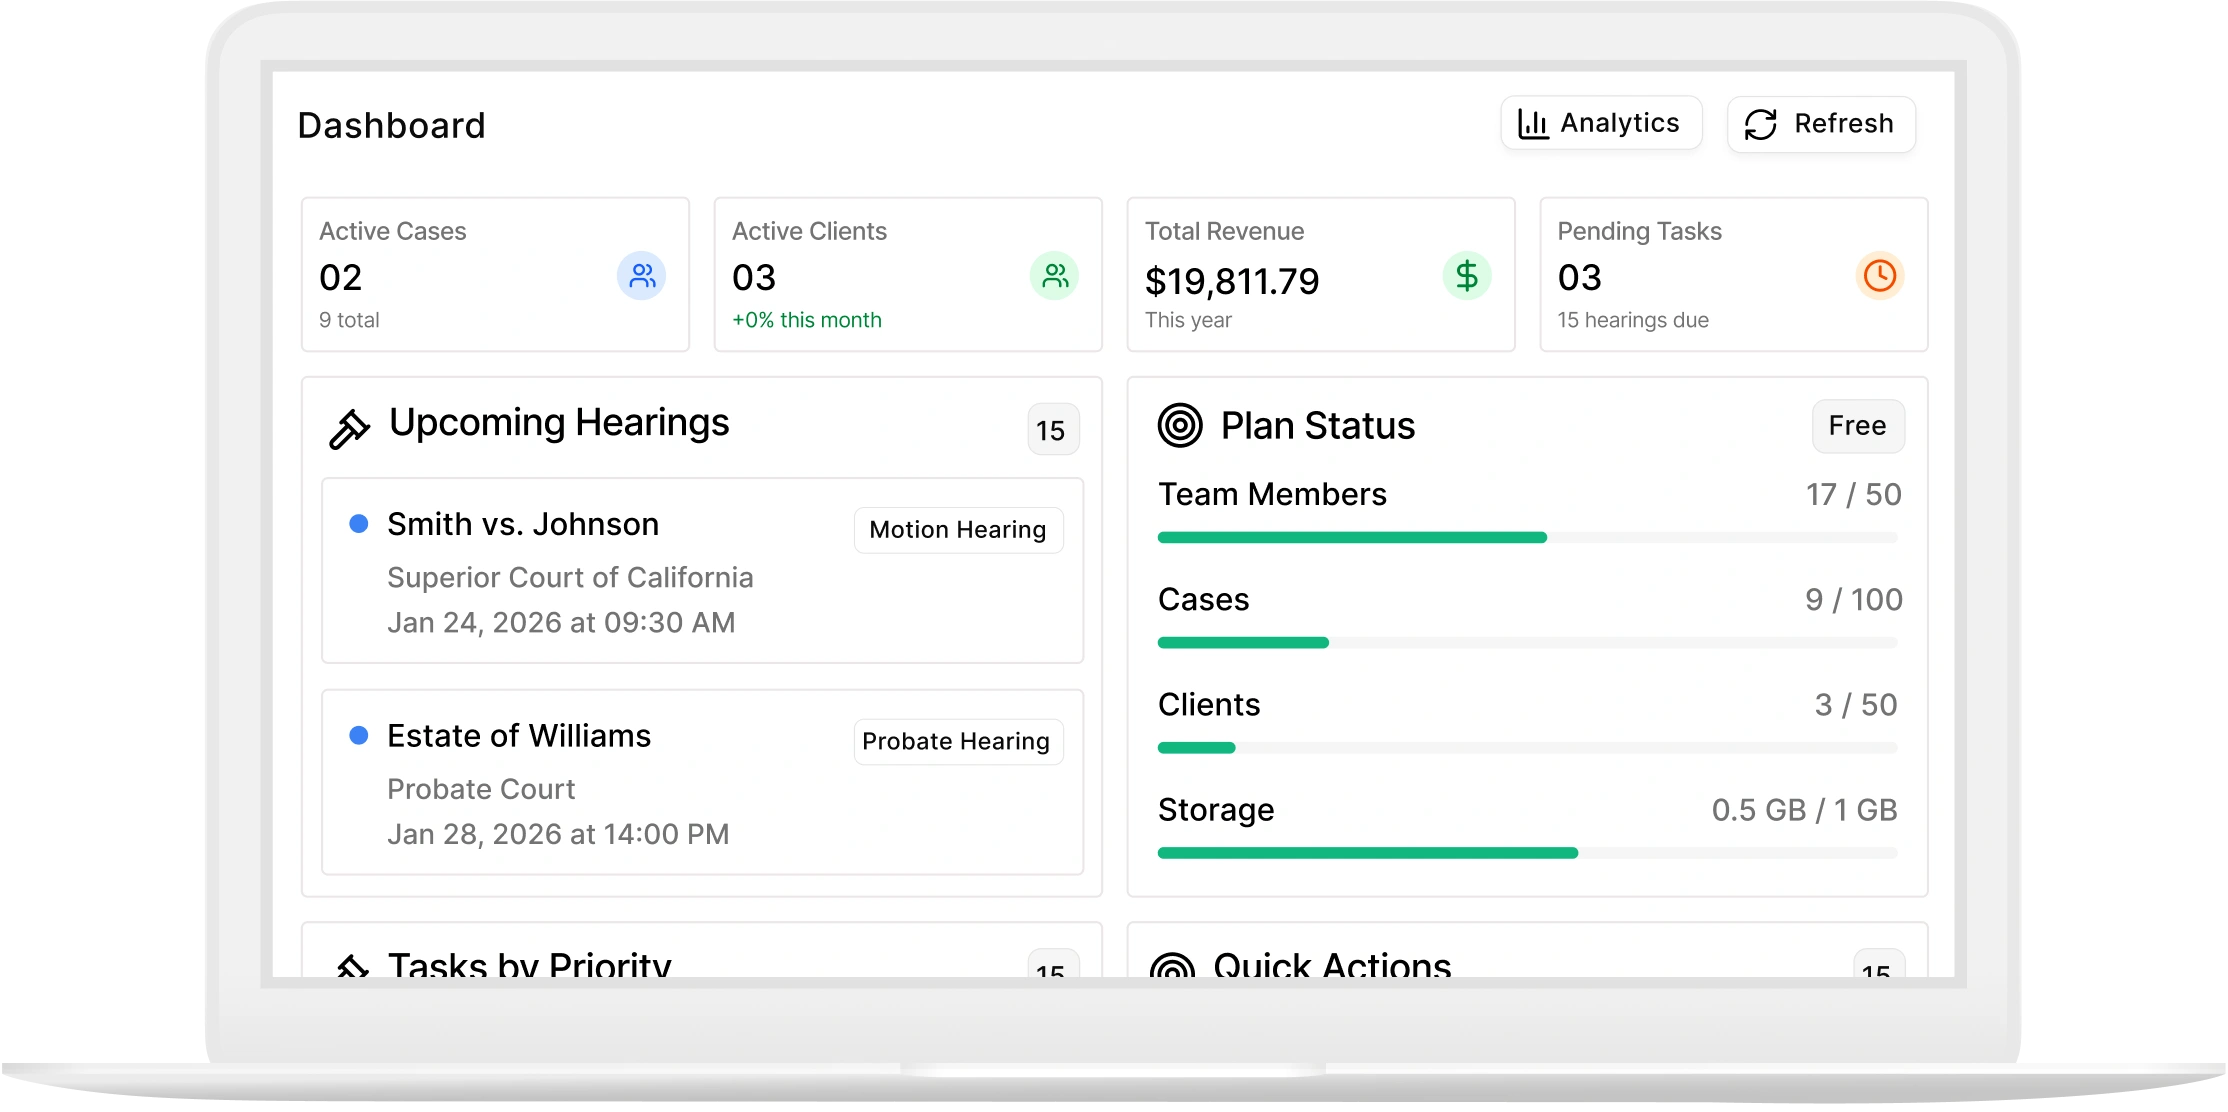Click the Clients usage progress bar
Viewport: 2228px width, 1112px height.
coord(1527,748)
